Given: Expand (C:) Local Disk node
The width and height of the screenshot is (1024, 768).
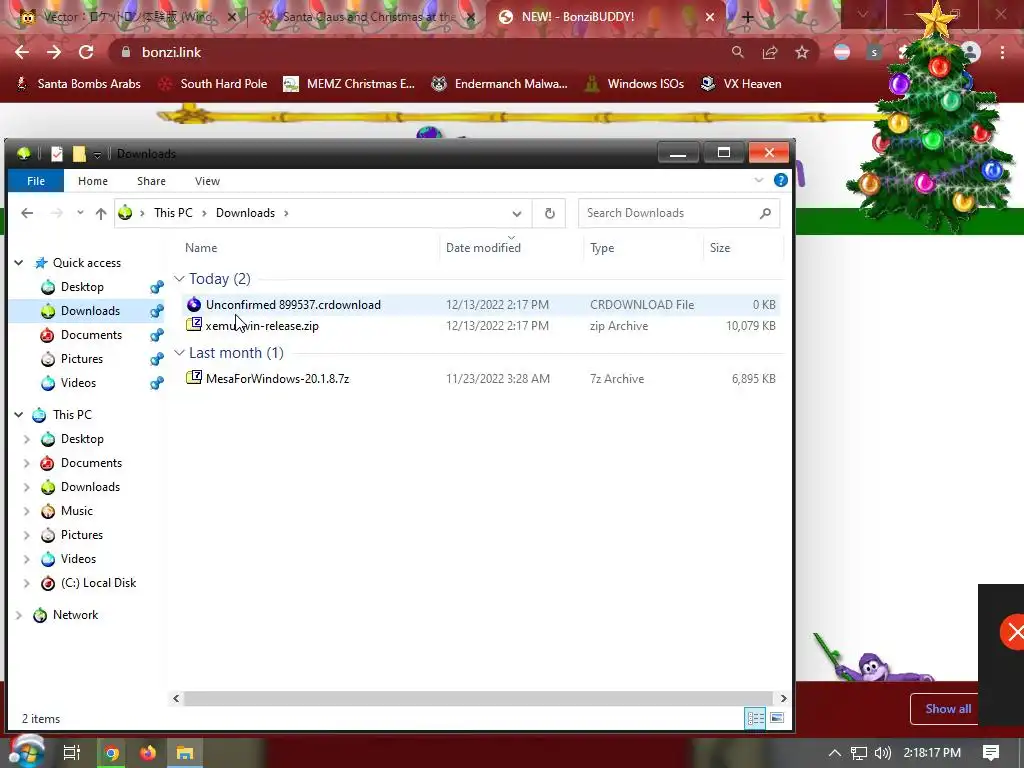Looking at the screenshot, I should coord(27,583).
